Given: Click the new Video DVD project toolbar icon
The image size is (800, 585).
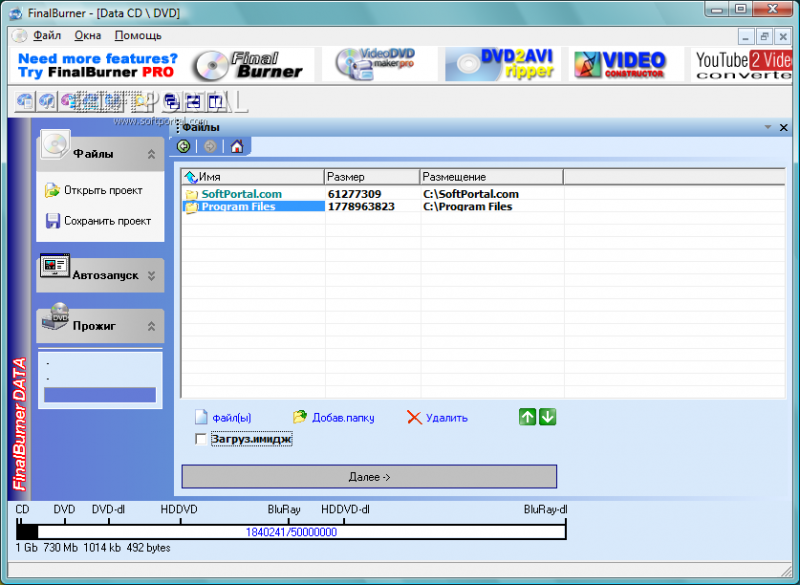Looking at the screenshot, I should point(68,101).
